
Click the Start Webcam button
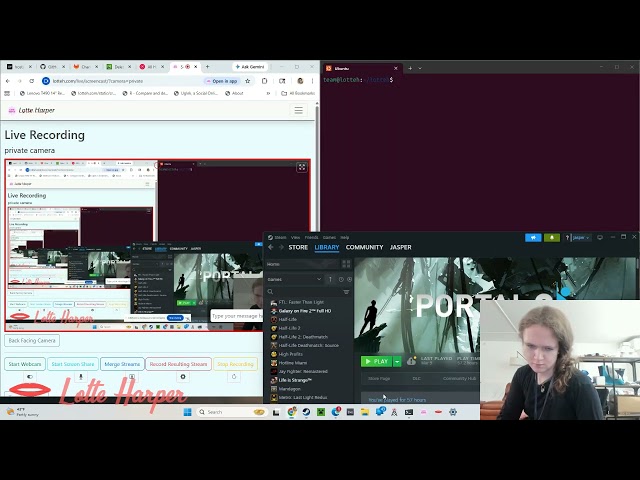[x=25, y=364]
